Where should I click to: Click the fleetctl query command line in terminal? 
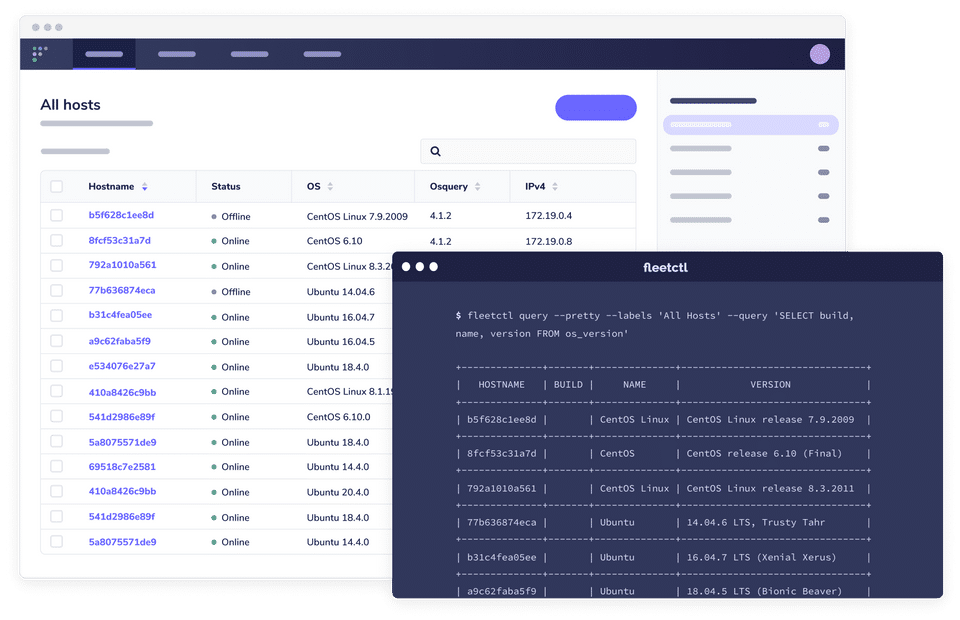[654, 324]
